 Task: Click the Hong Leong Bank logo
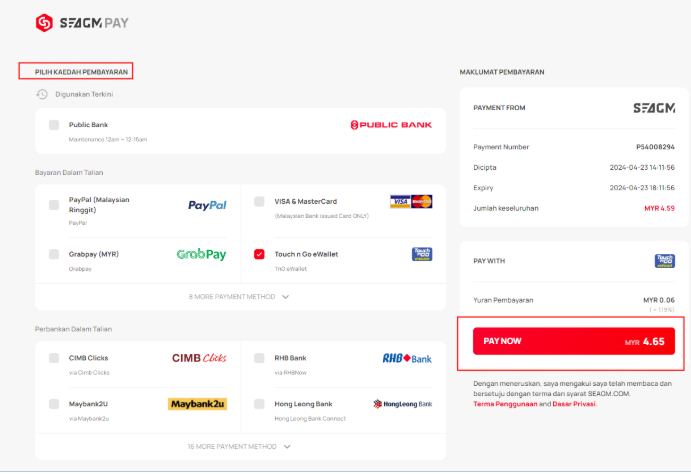402,404
